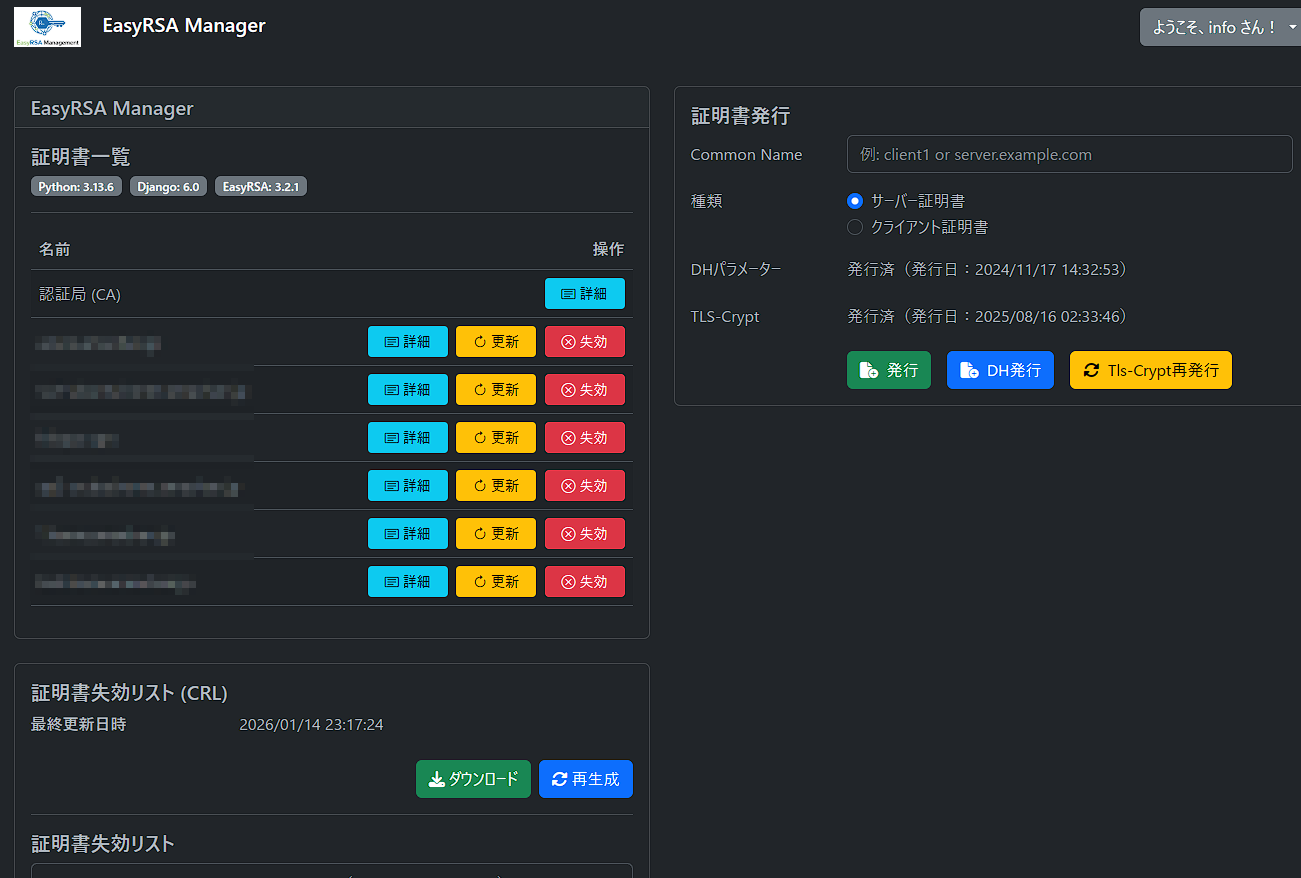Screen dimensions: 1301x878
Task: Download the CRL with ダウンロード button
Action: point(473,779)
